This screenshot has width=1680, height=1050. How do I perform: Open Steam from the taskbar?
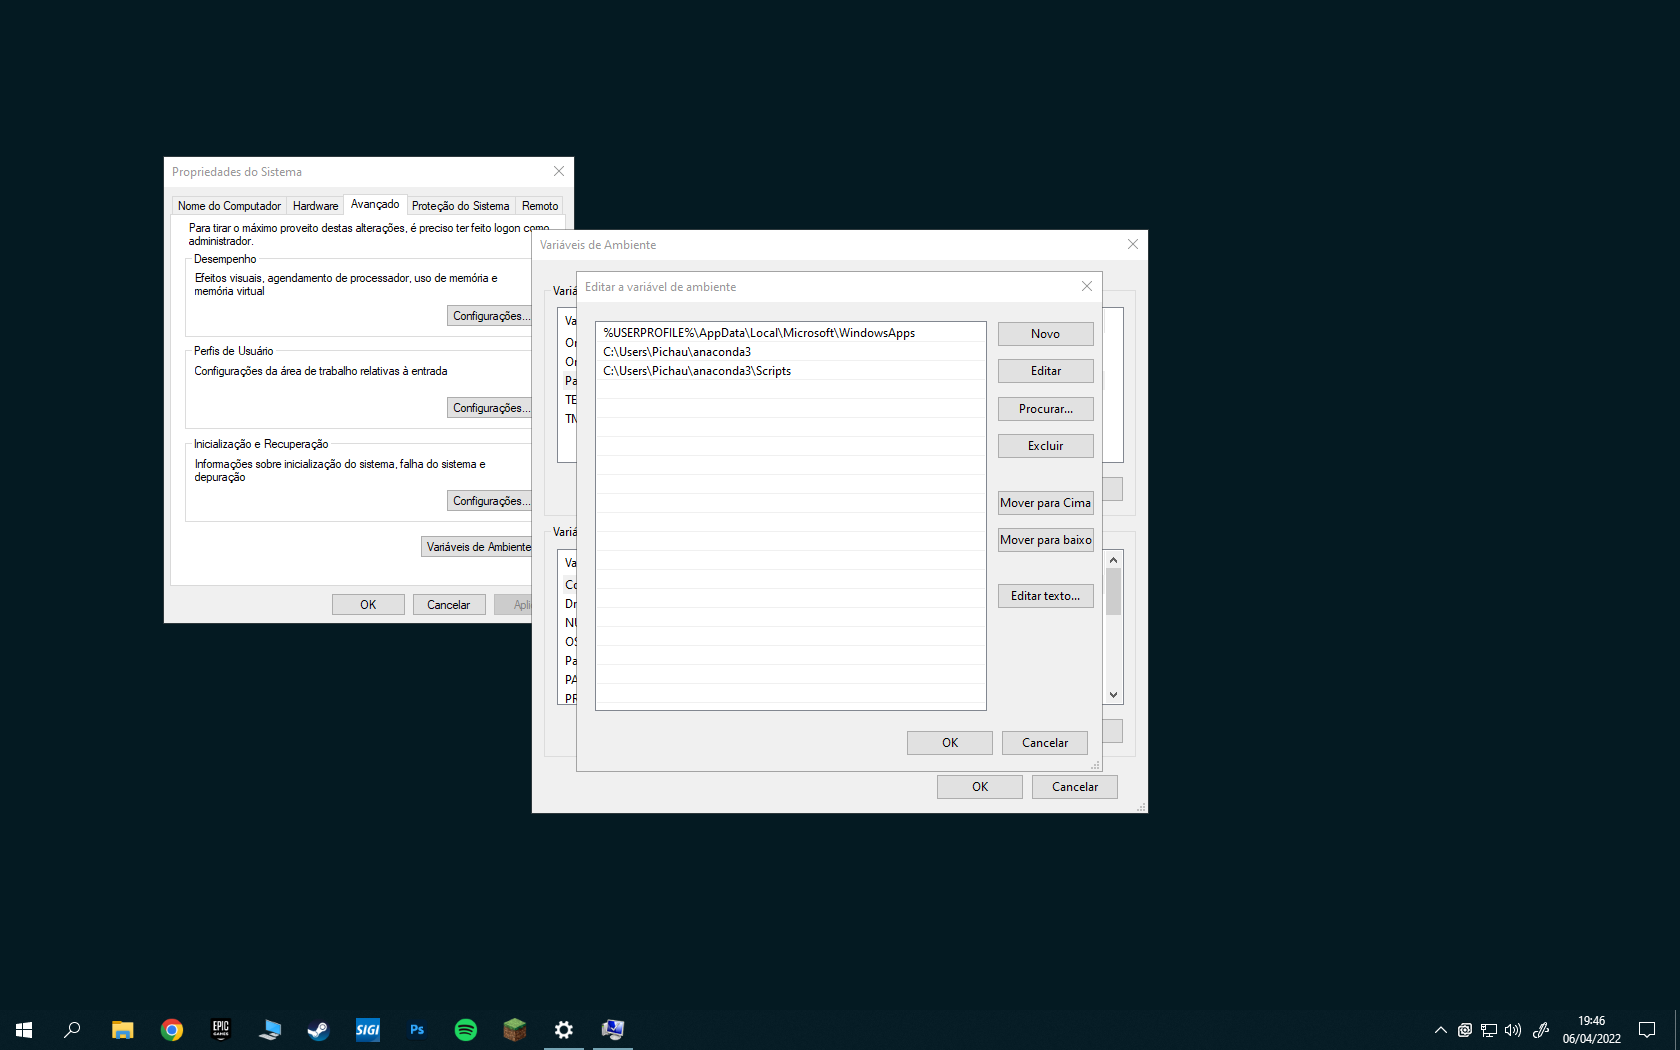coord(319,1029)
